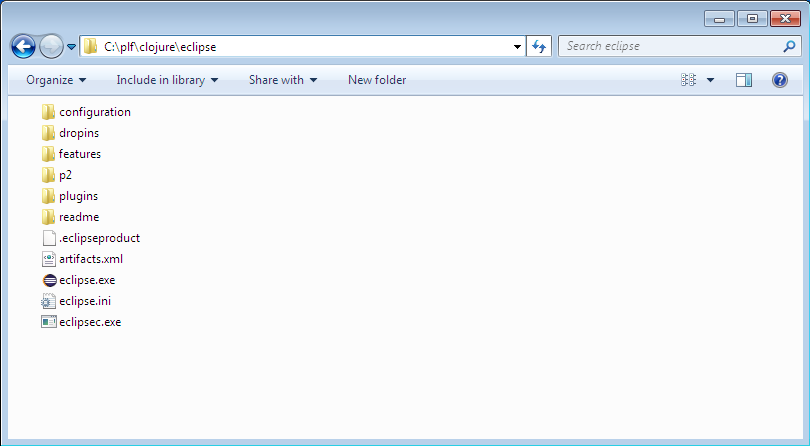Expand the address bar history dropdown
Viewport: 810px width, 446px height.
pos(517,47)
